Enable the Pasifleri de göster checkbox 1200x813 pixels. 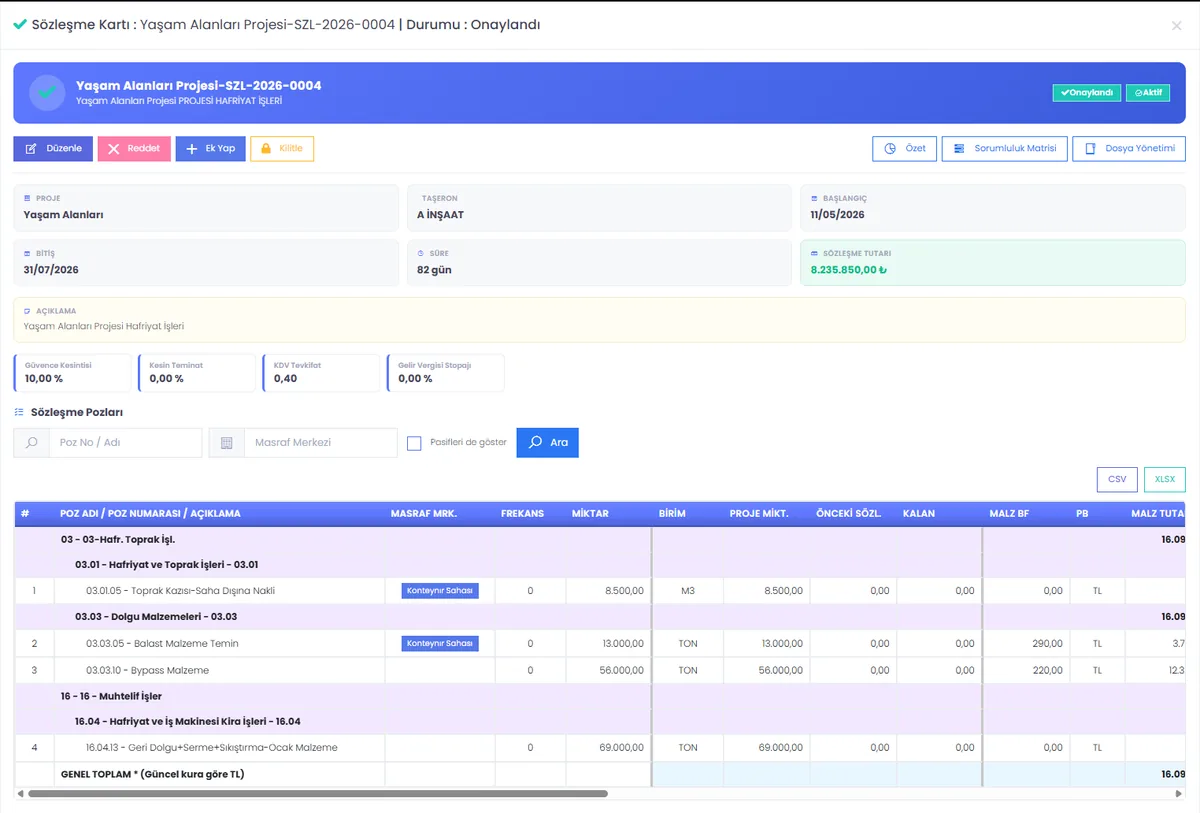tap(414, 443)
